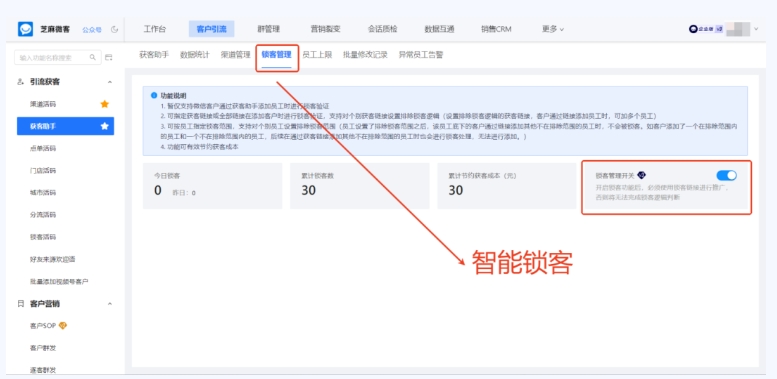
Task: Click the white star on 获客助手
Action: [x=105, y=126]
